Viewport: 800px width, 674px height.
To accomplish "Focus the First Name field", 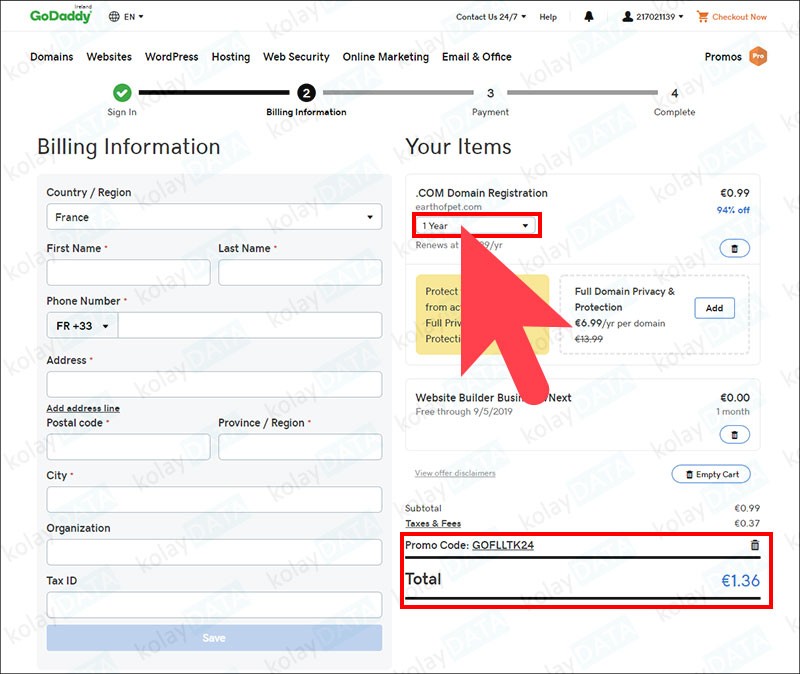I will point(129,272).
